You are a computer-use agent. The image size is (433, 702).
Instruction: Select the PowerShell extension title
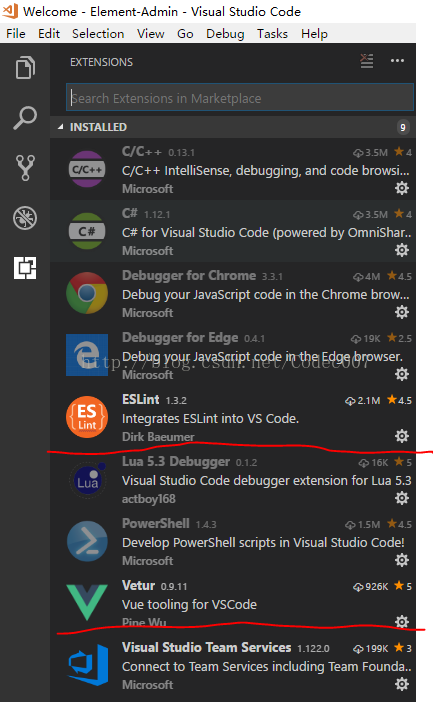click(156, 523)
